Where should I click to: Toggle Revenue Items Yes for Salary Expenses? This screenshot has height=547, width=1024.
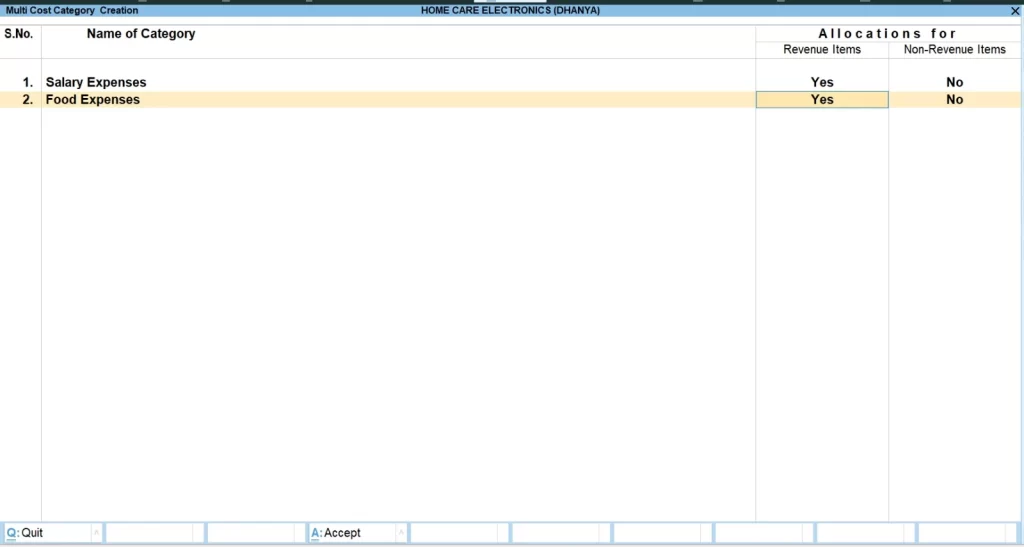[x=822, y=82]
